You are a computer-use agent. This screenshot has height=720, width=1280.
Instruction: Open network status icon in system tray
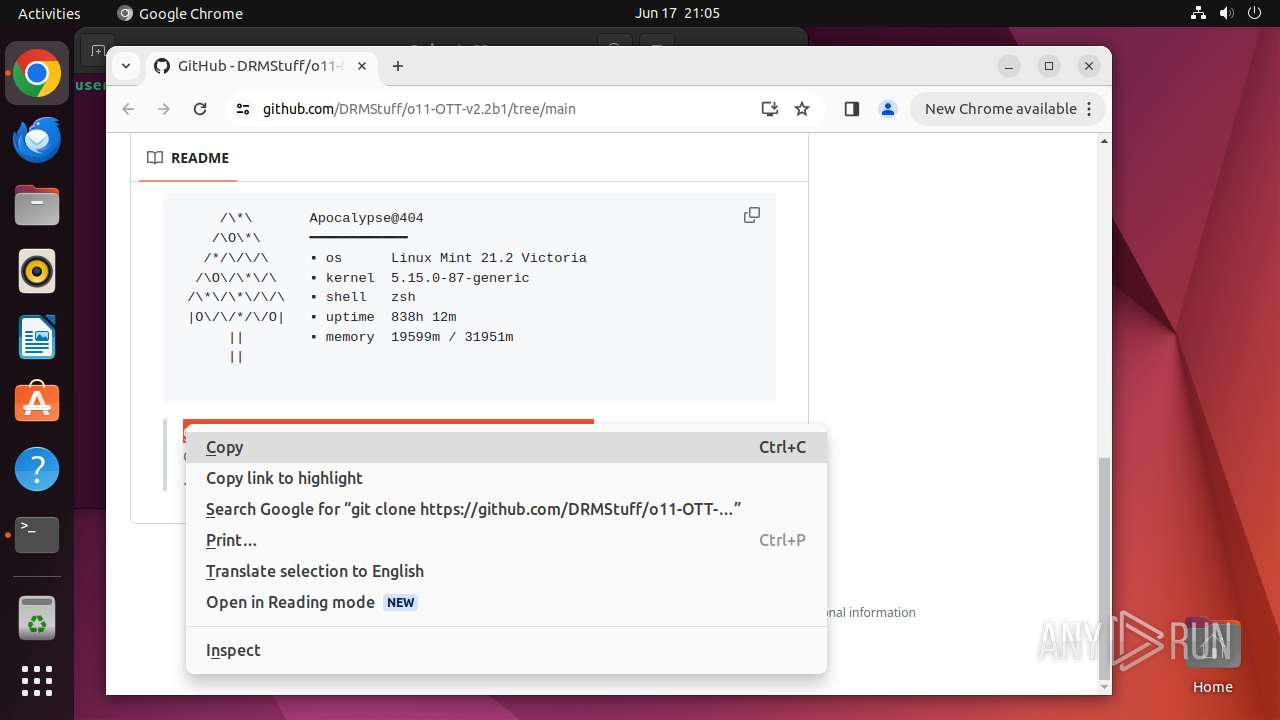click(1199, 13)
